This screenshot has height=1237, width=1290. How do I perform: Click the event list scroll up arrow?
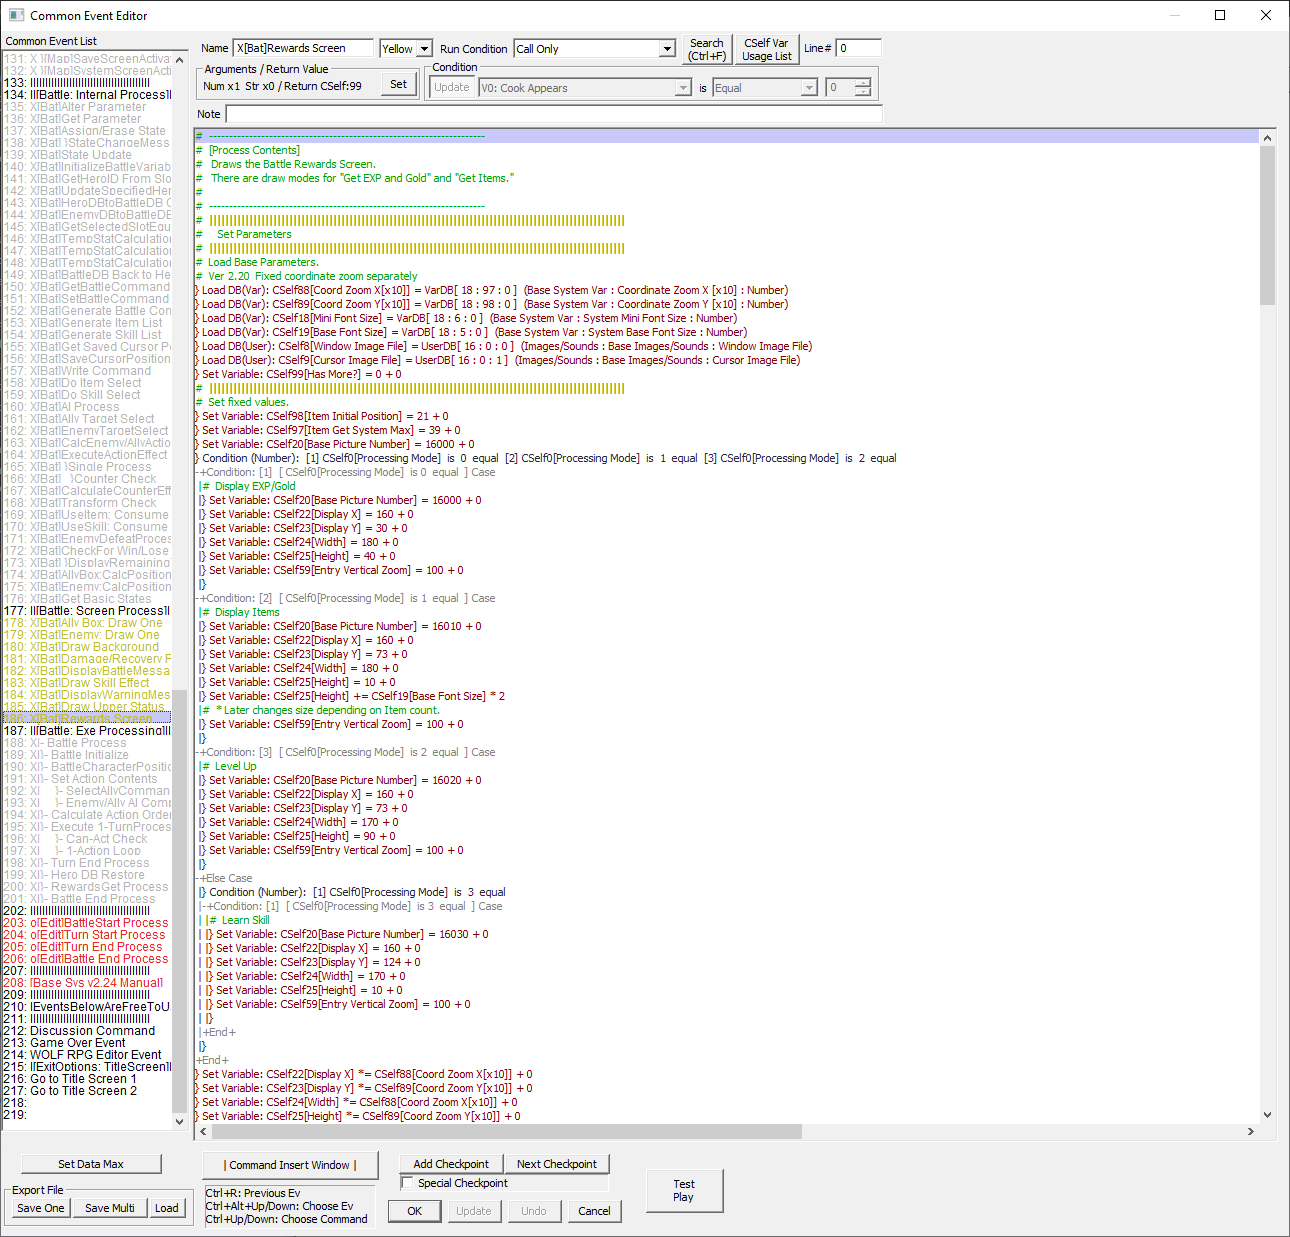[x=180, y=60]
